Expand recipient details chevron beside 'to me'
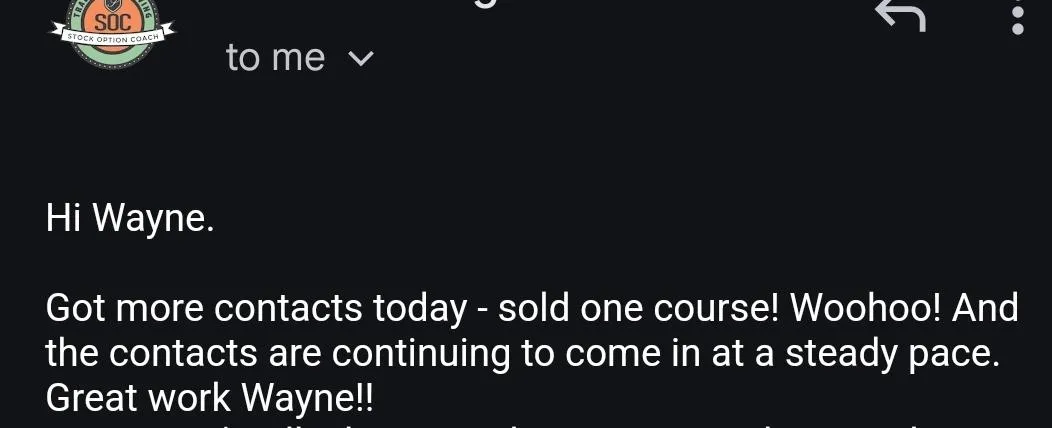This screenshot has width=1052, height=428. point(362,59)
